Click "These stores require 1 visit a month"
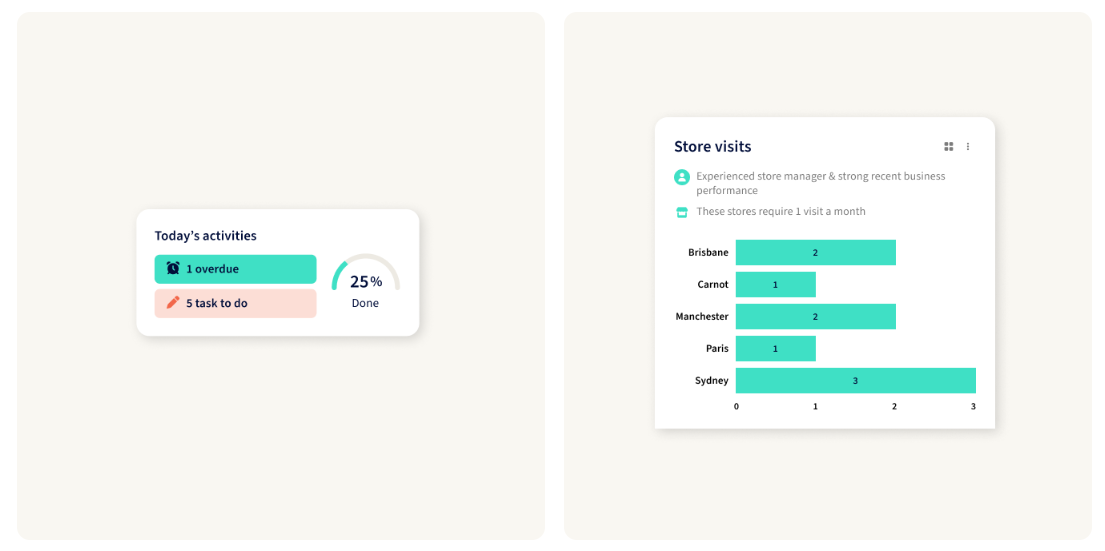The image size is (1105, 551). [781, 212]
